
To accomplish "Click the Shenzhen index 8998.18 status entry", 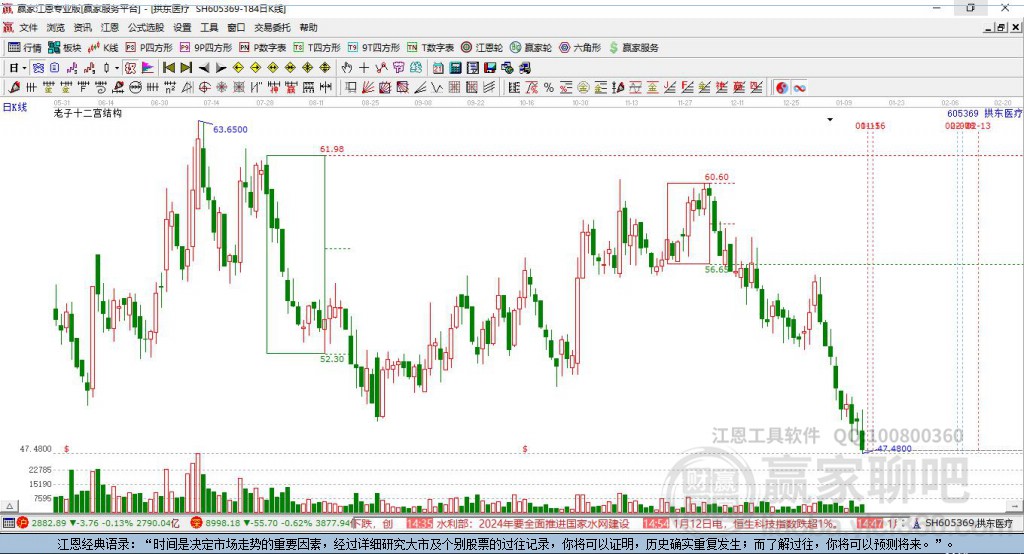I will [x=271, y=523].
